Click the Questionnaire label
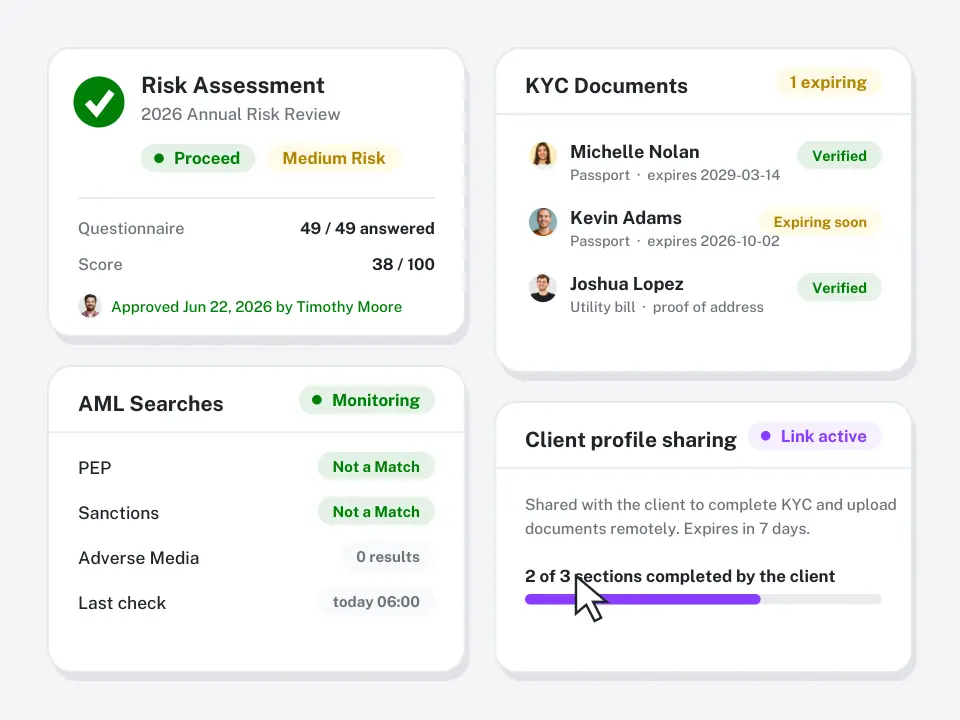The height and width of the screenshot is (720, 960). click(x=131, y=228)
